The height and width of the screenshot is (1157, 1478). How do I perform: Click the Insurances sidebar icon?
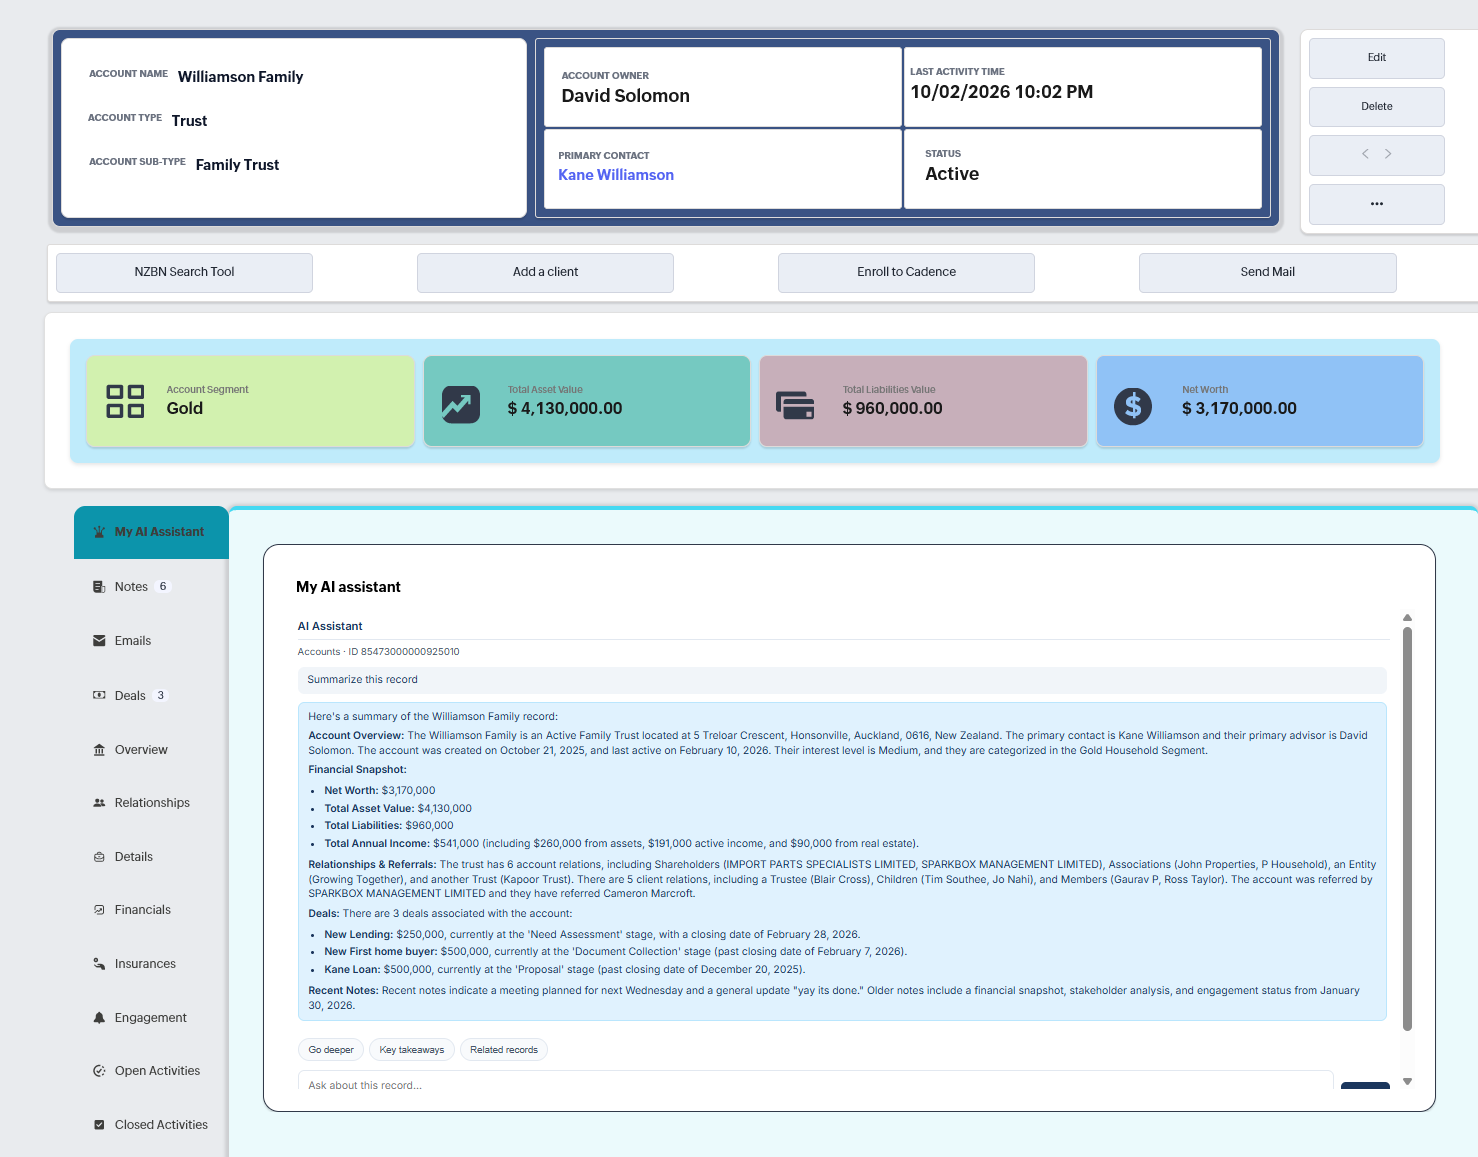pos(99,964)
